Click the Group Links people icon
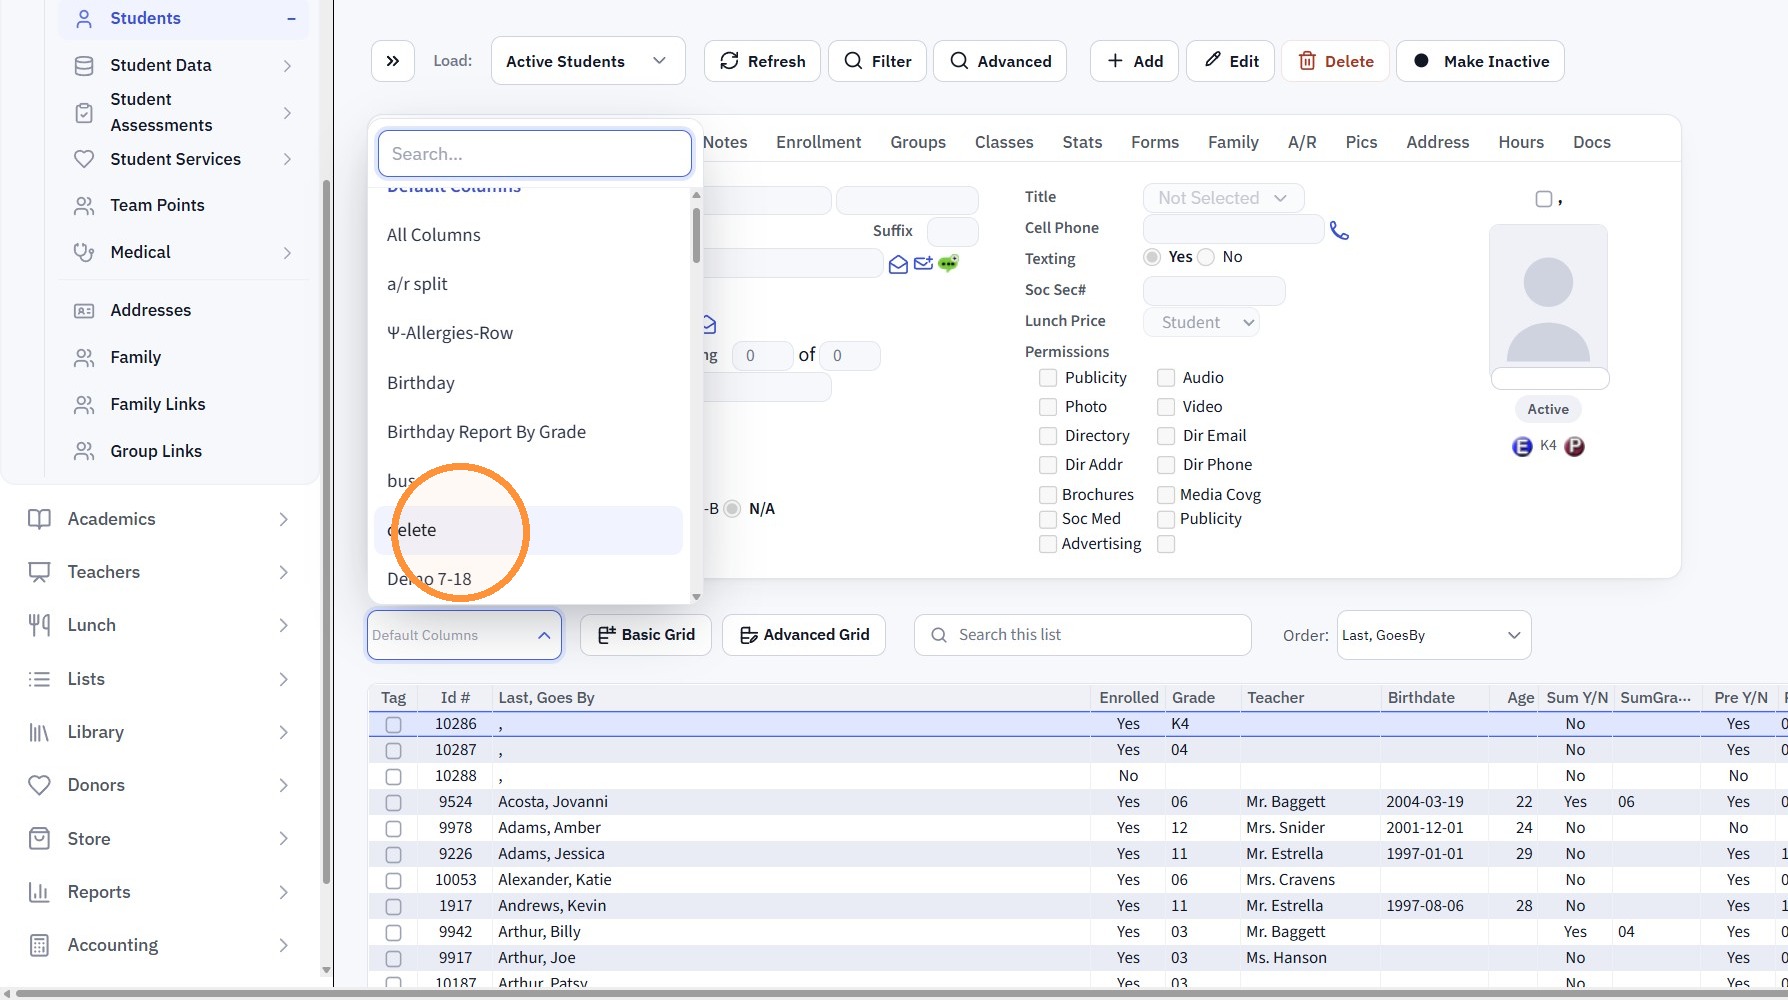1788x1000 pixels. coord(85,451)
